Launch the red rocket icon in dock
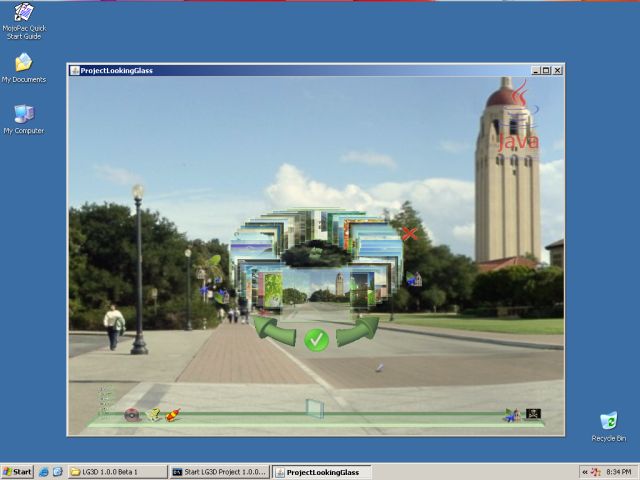Image resolution: width=640 pixels, height=480 pixels. tap(173, 415)
